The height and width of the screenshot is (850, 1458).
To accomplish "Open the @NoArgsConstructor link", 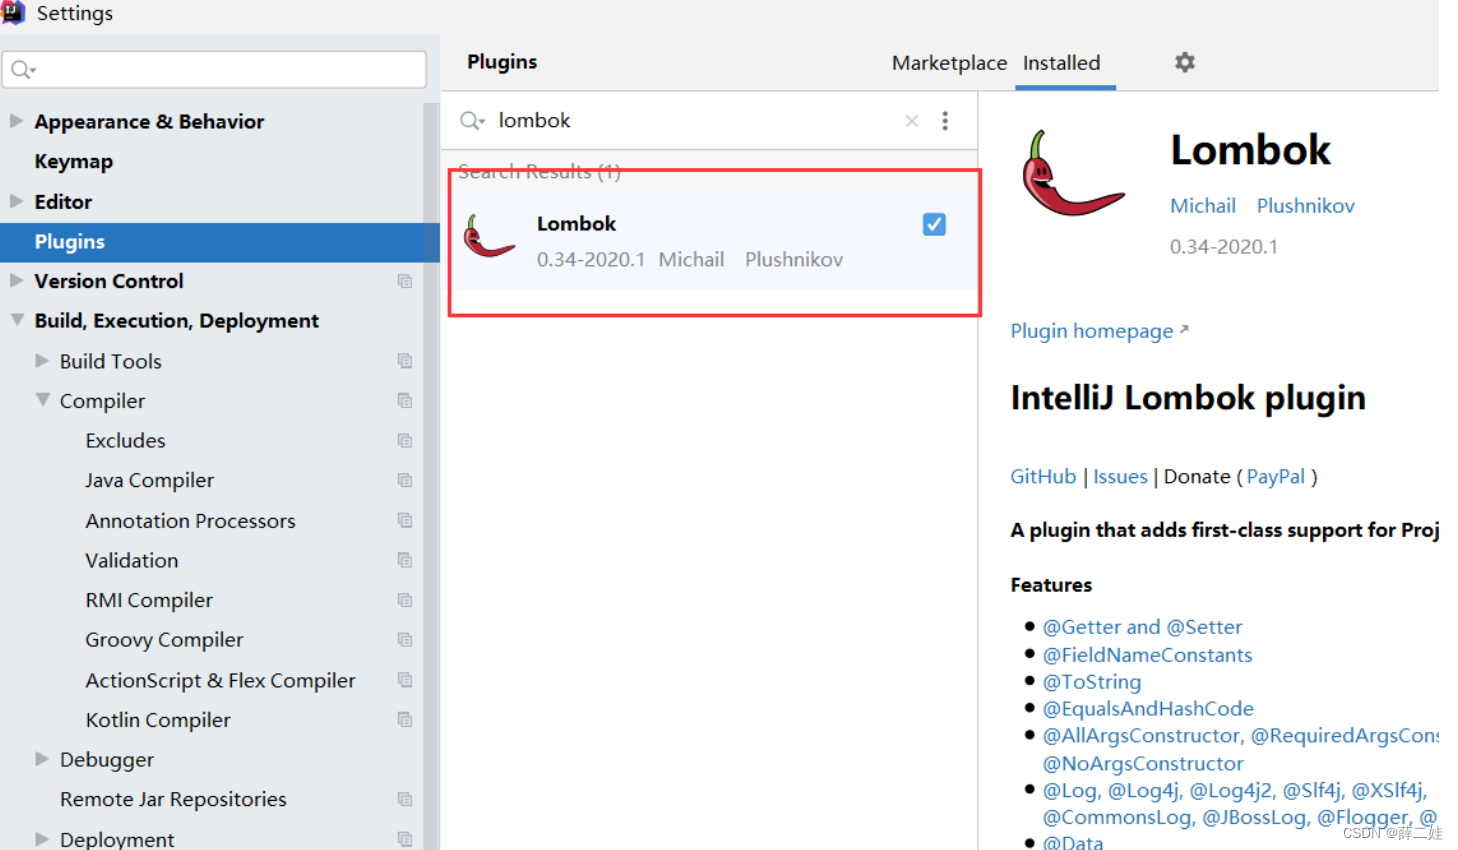I will tap(1143, 764).
